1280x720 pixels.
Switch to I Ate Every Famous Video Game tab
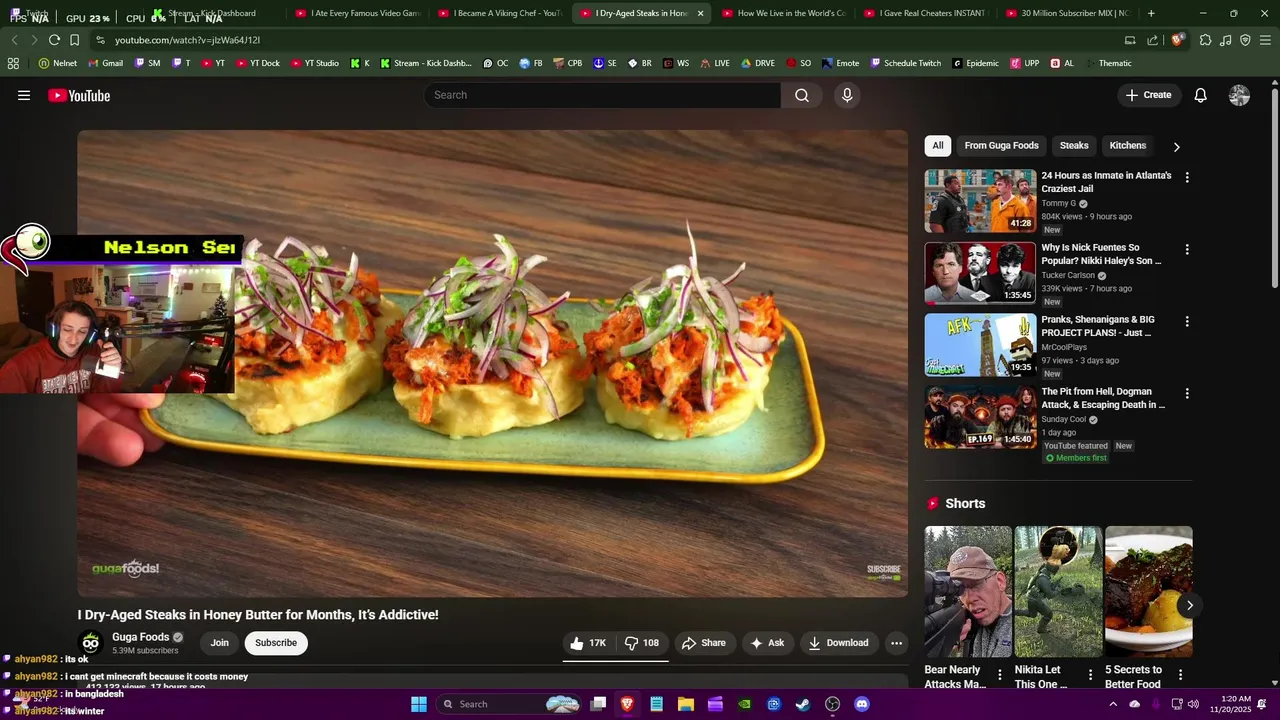(x=358, y=13)
